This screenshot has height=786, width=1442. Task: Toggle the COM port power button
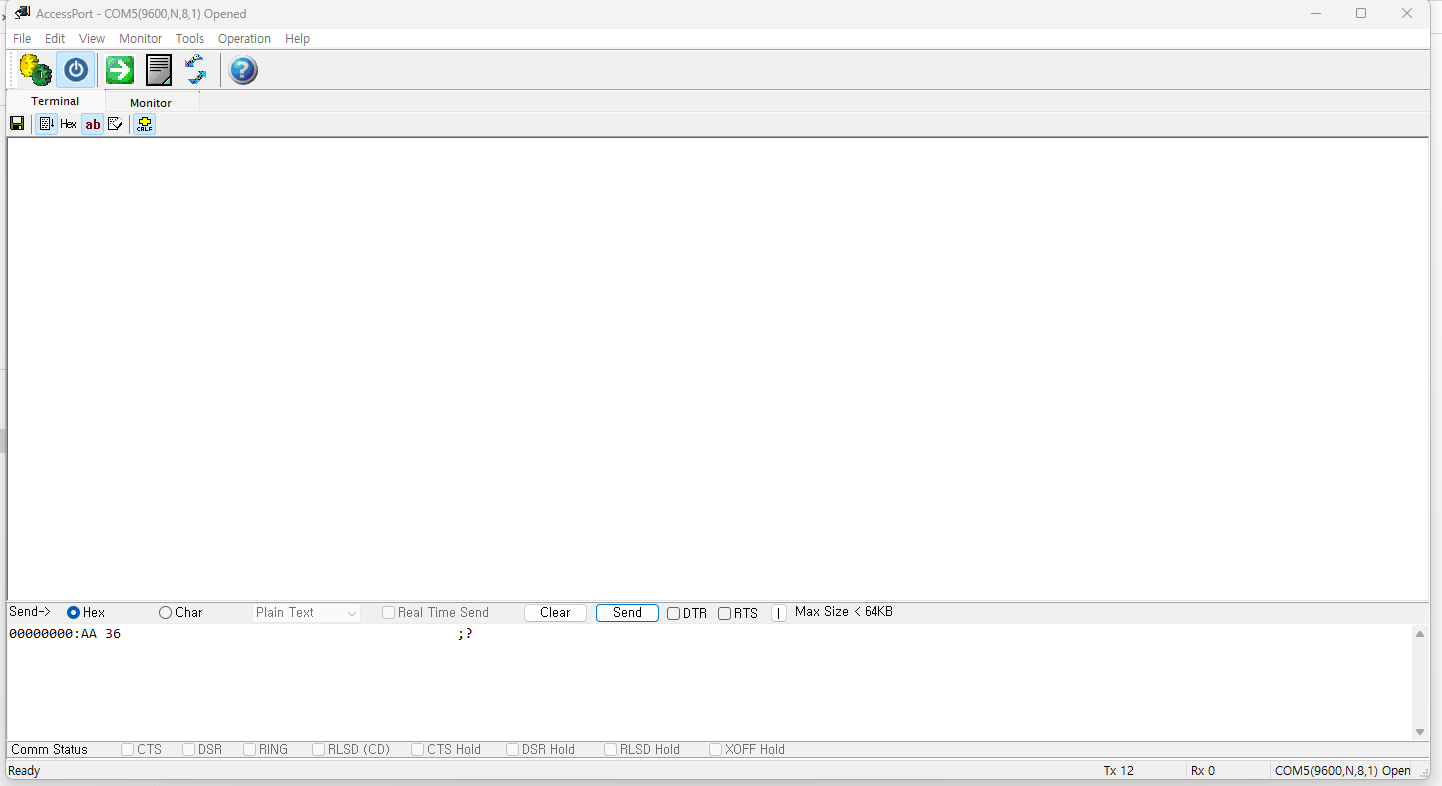[x=76, y=71]
